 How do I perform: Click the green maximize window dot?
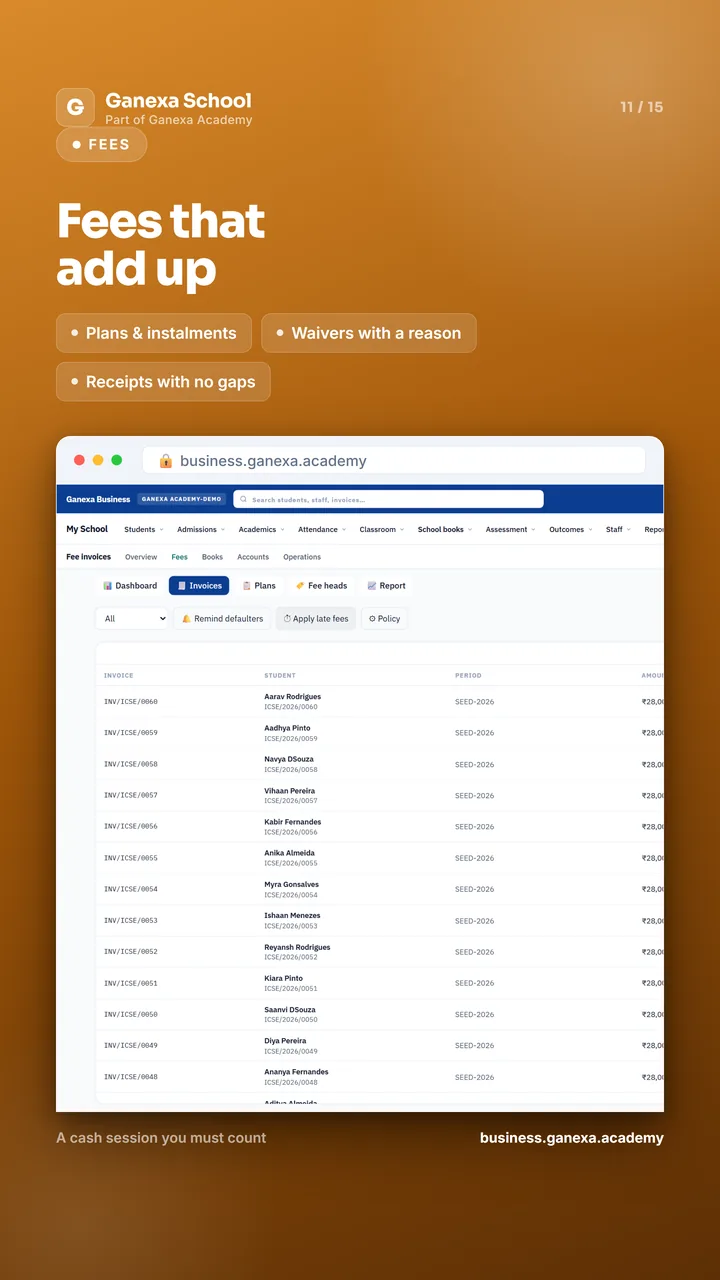(x=117, y=460)
